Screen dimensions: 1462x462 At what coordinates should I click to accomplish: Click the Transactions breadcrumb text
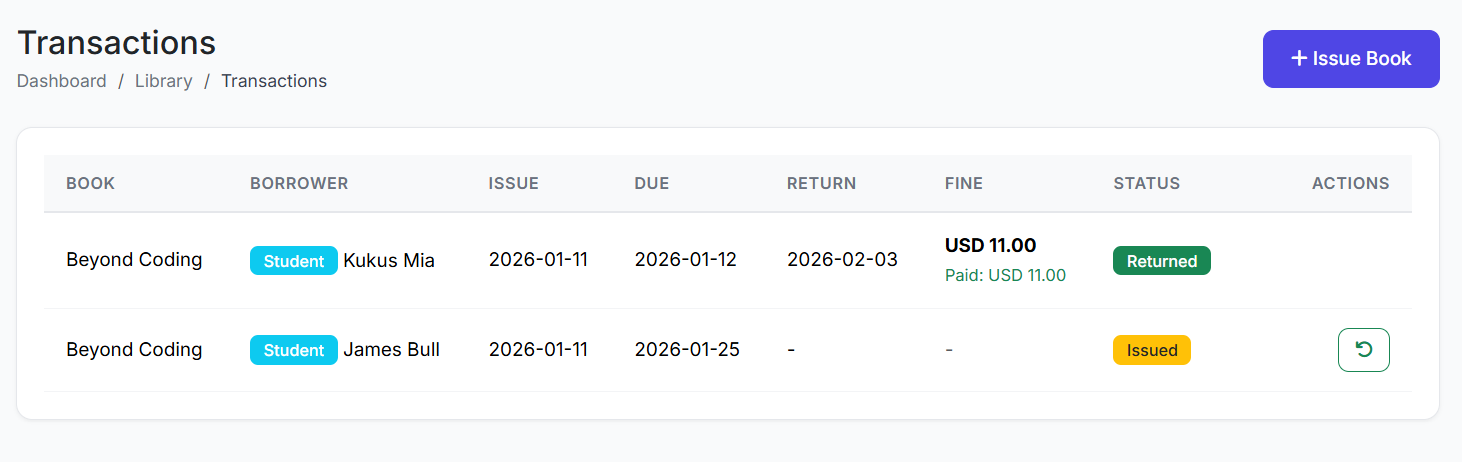pos(274,81)
